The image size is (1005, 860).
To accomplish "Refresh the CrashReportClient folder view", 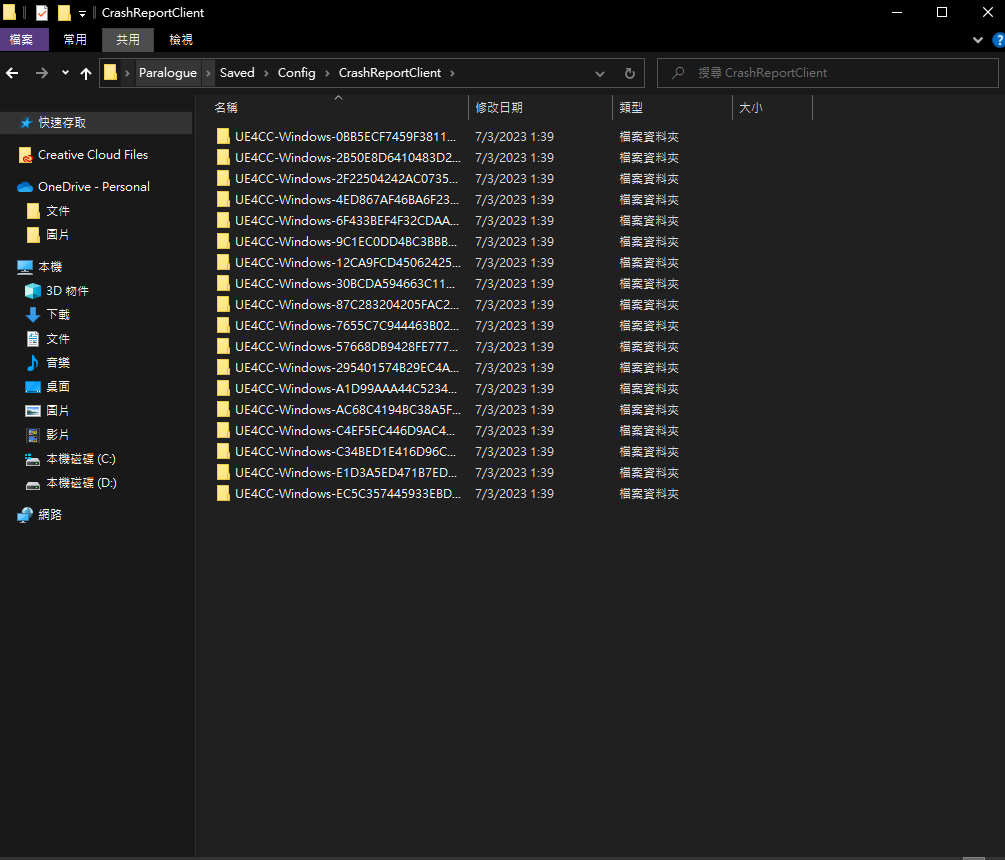I will click(x=629, y=73).
